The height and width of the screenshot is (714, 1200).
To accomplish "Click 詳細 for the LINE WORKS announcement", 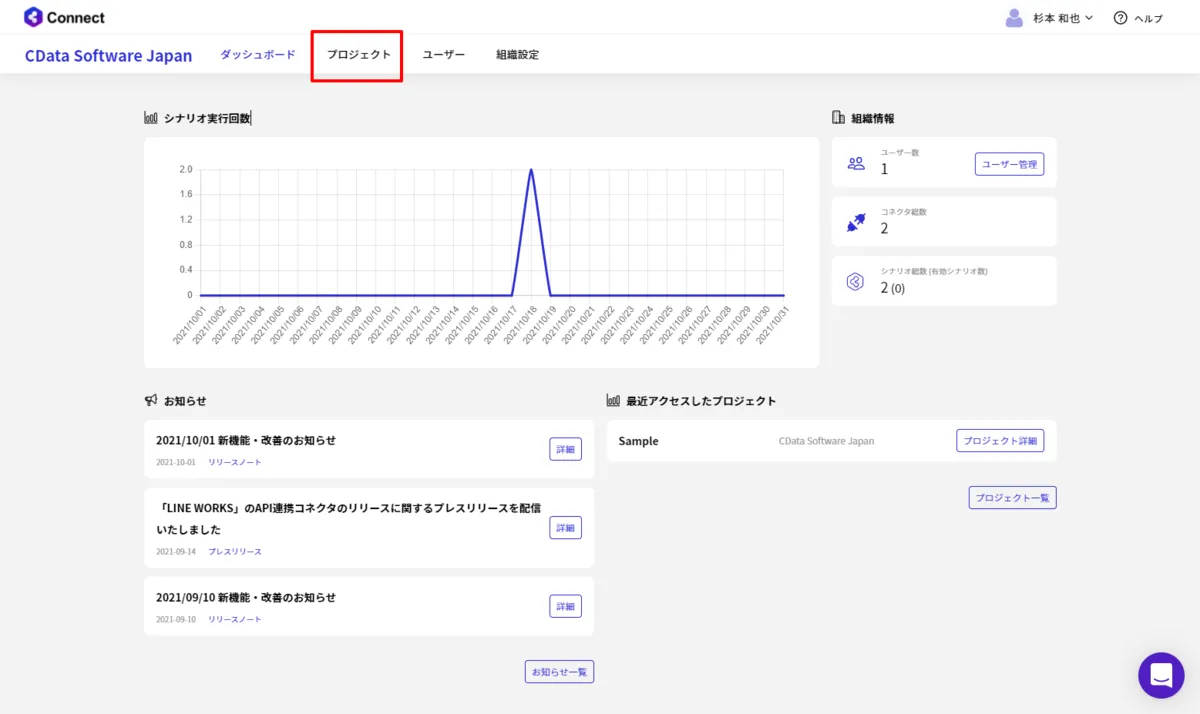I will click(565, 528).
